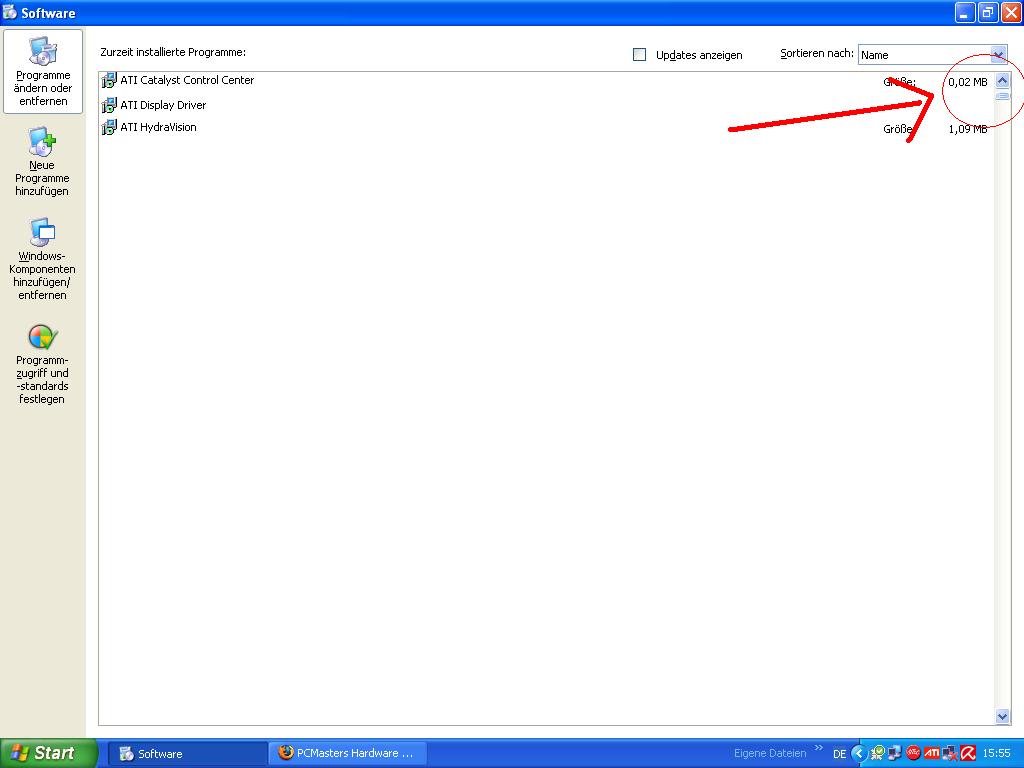Image resolution: width=1024 pixels, height=768 pixels.
Task: Click the red round tray icon
Action: coord(913,753)
